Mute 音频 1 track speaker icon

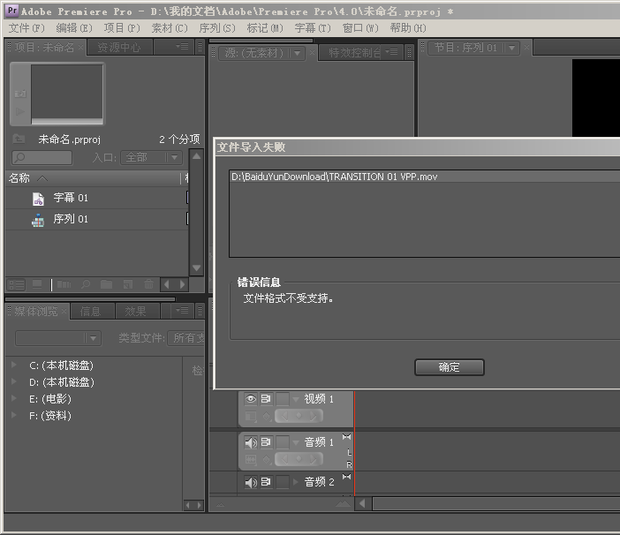pos(251,442)
